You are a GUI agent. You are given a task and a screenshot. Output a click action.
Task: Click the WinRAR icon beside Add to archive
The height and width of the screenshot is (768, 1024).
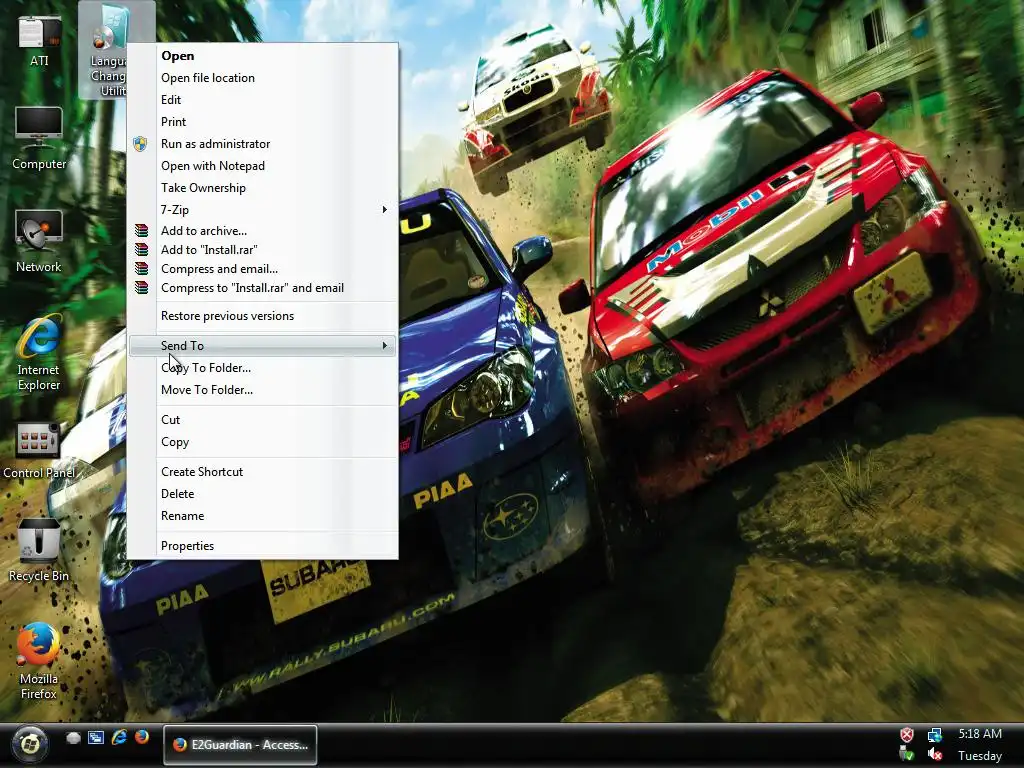point(141,231)
